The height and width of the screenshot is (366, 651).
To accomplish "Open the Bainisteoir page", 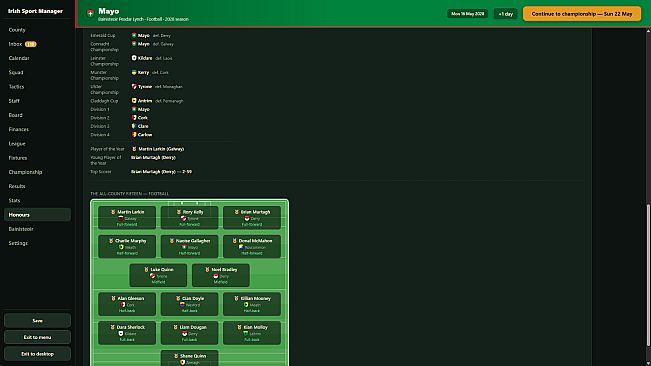I will [x=37, y=229].
